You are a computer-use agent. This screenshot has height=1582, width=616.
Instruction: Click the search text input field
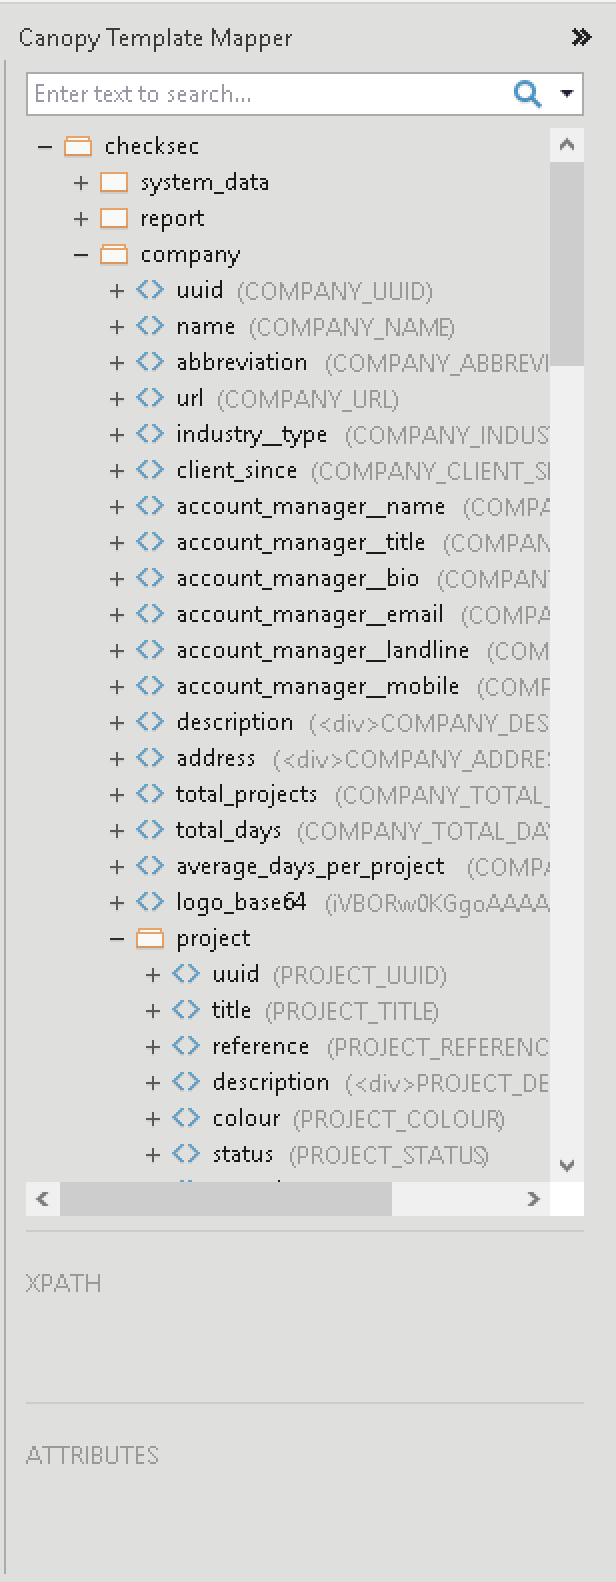tap(270, 94)
